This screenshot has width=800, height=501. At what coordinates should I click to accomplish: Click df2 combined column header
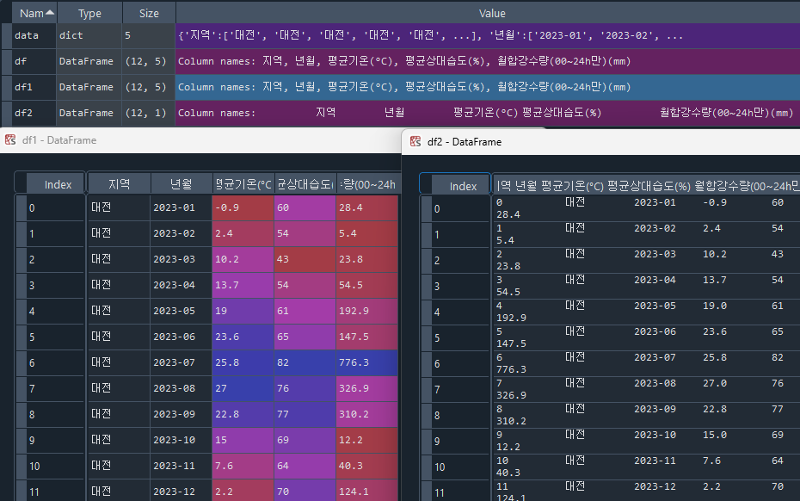(645, 186)
